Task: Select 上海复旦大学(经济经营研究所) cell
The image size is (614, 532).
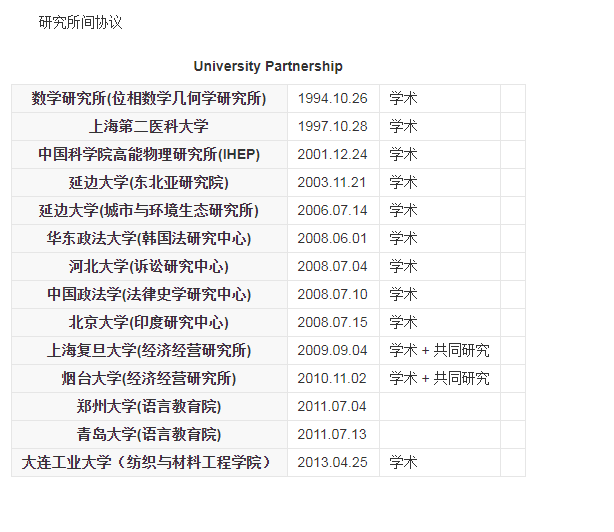Action: point(149,350)
